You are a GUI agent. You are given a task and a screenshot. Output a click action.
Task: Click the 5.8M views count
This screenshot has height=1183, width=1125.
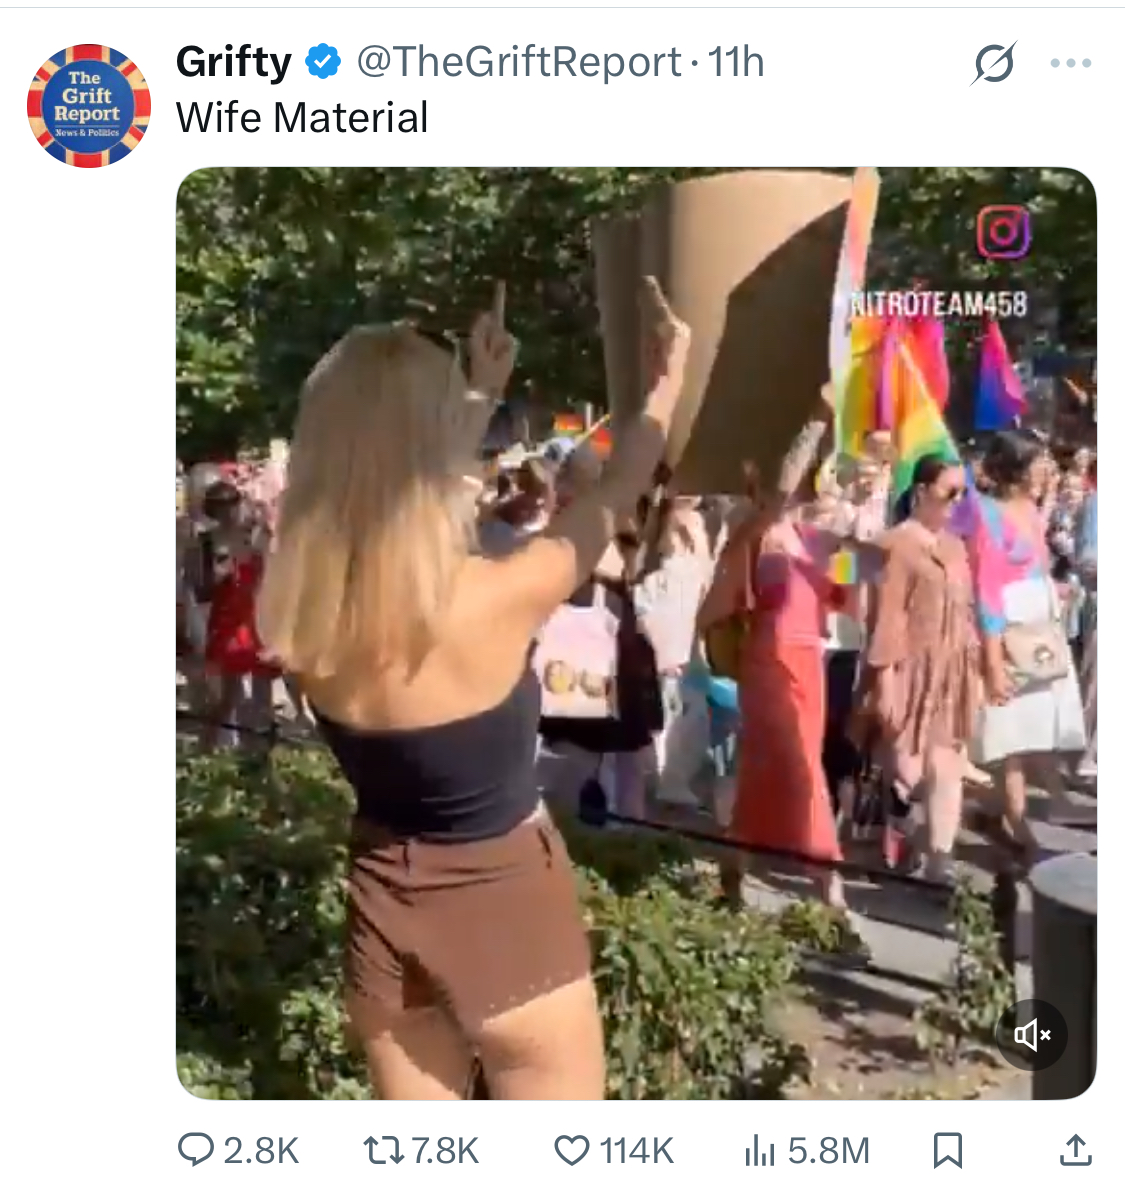pyautogui.click(x=828, y=1151)
